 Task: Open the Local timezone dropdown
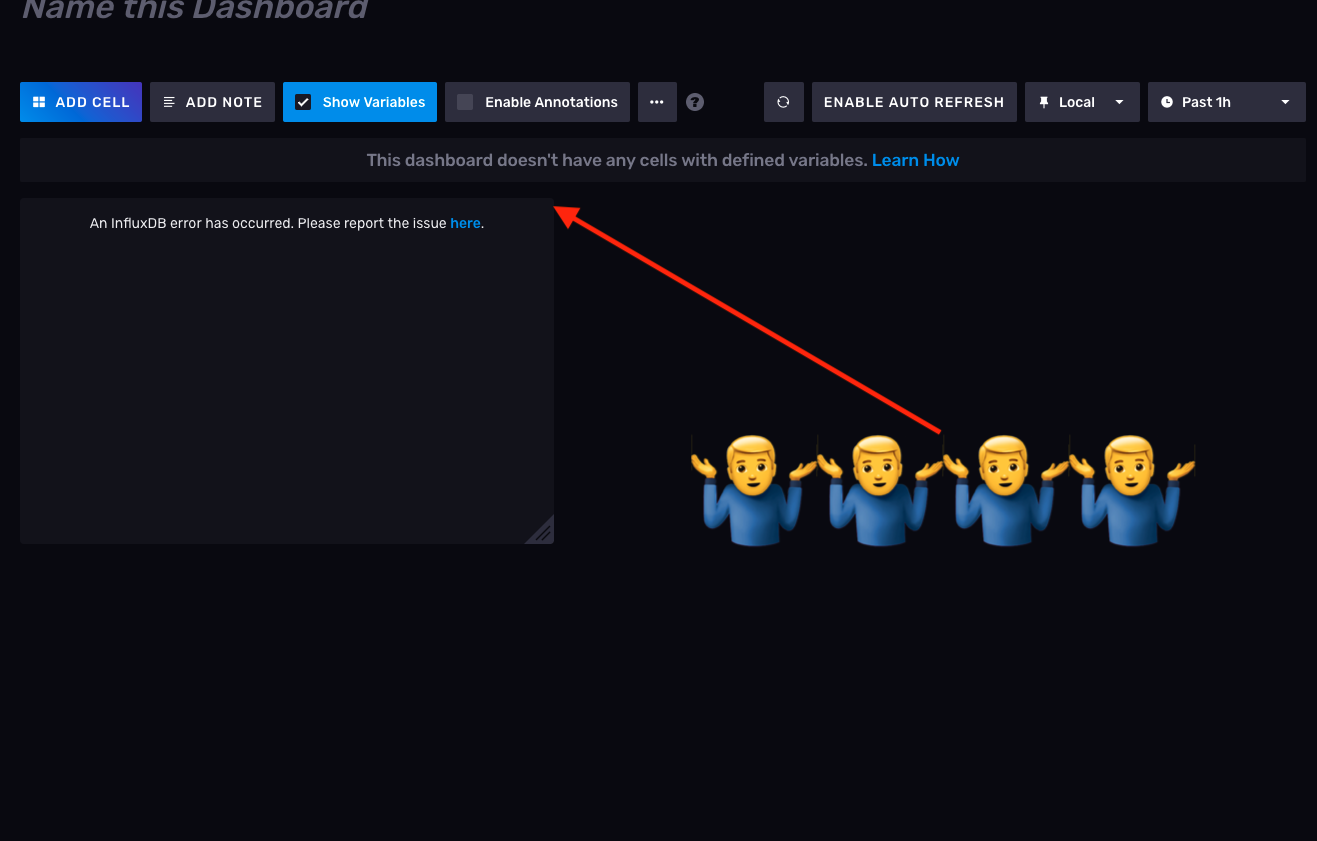1082,102
